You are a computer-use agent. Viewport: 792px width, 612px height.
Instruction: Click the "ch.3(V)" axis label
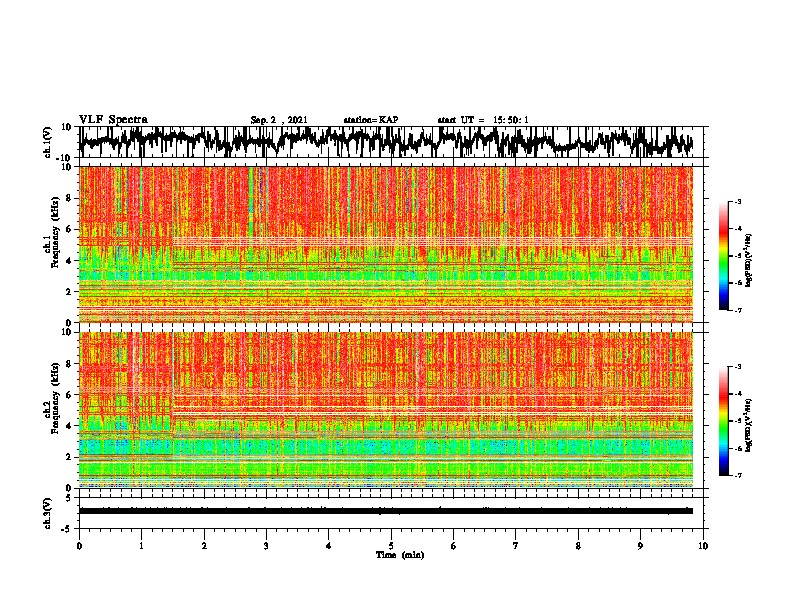(48, 513)
